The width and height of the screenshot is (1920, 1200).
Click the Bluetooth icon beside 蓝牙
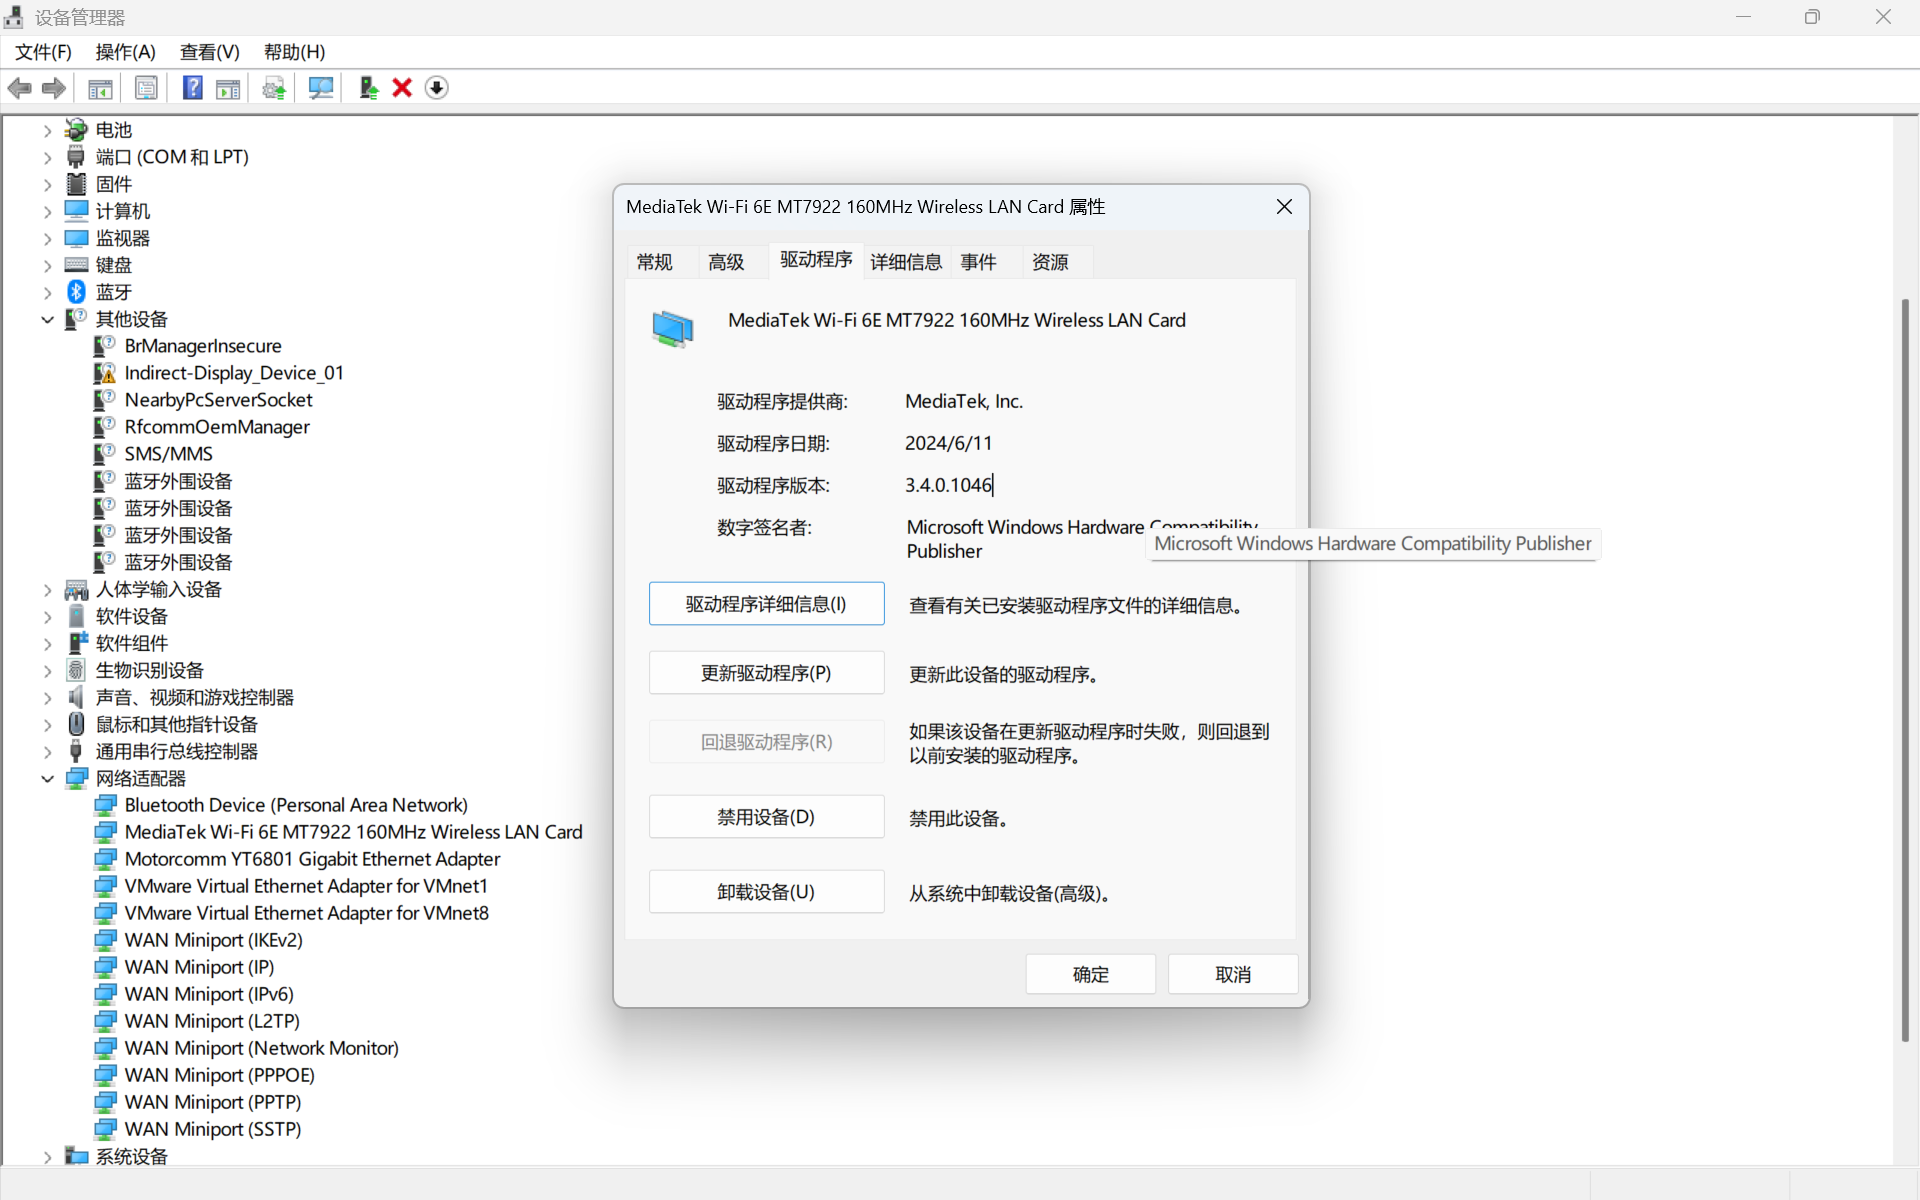(x=76, y=292)
